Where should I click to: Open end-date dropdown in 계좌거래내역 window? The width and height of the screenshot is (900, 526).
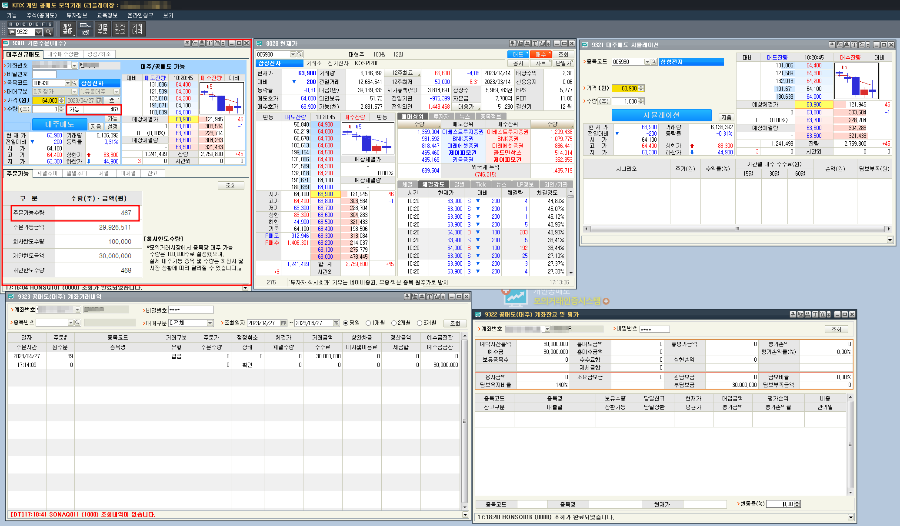(336, 323)
